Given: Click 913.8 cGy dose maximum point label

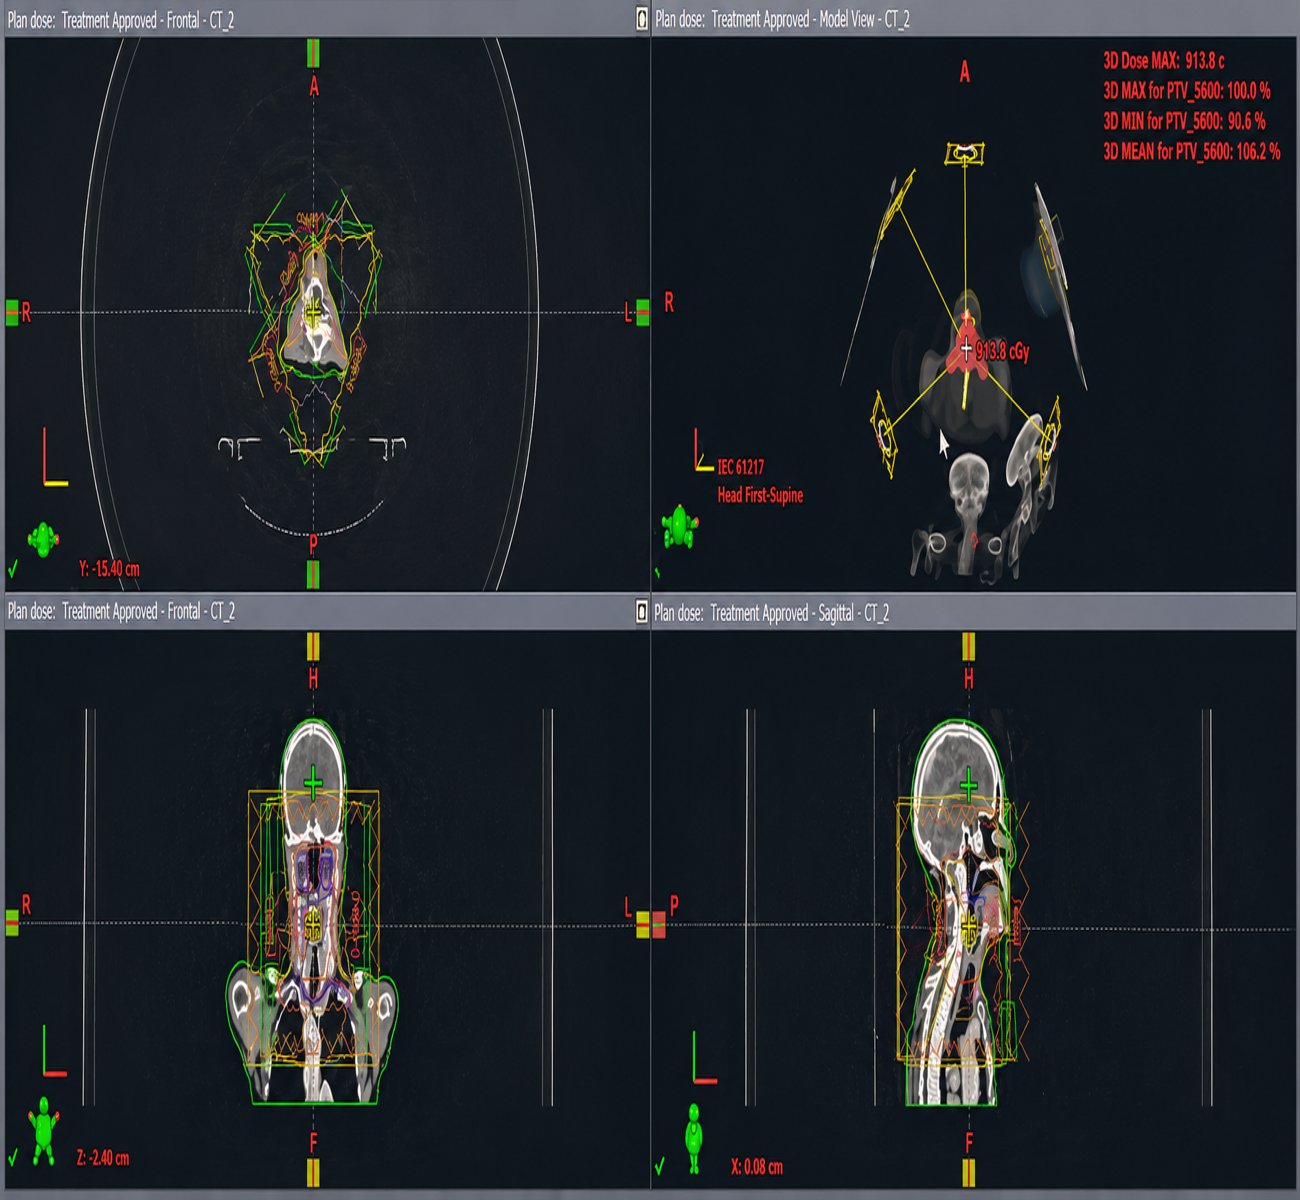Looking at the screenshot, I should click(1002, 352).
